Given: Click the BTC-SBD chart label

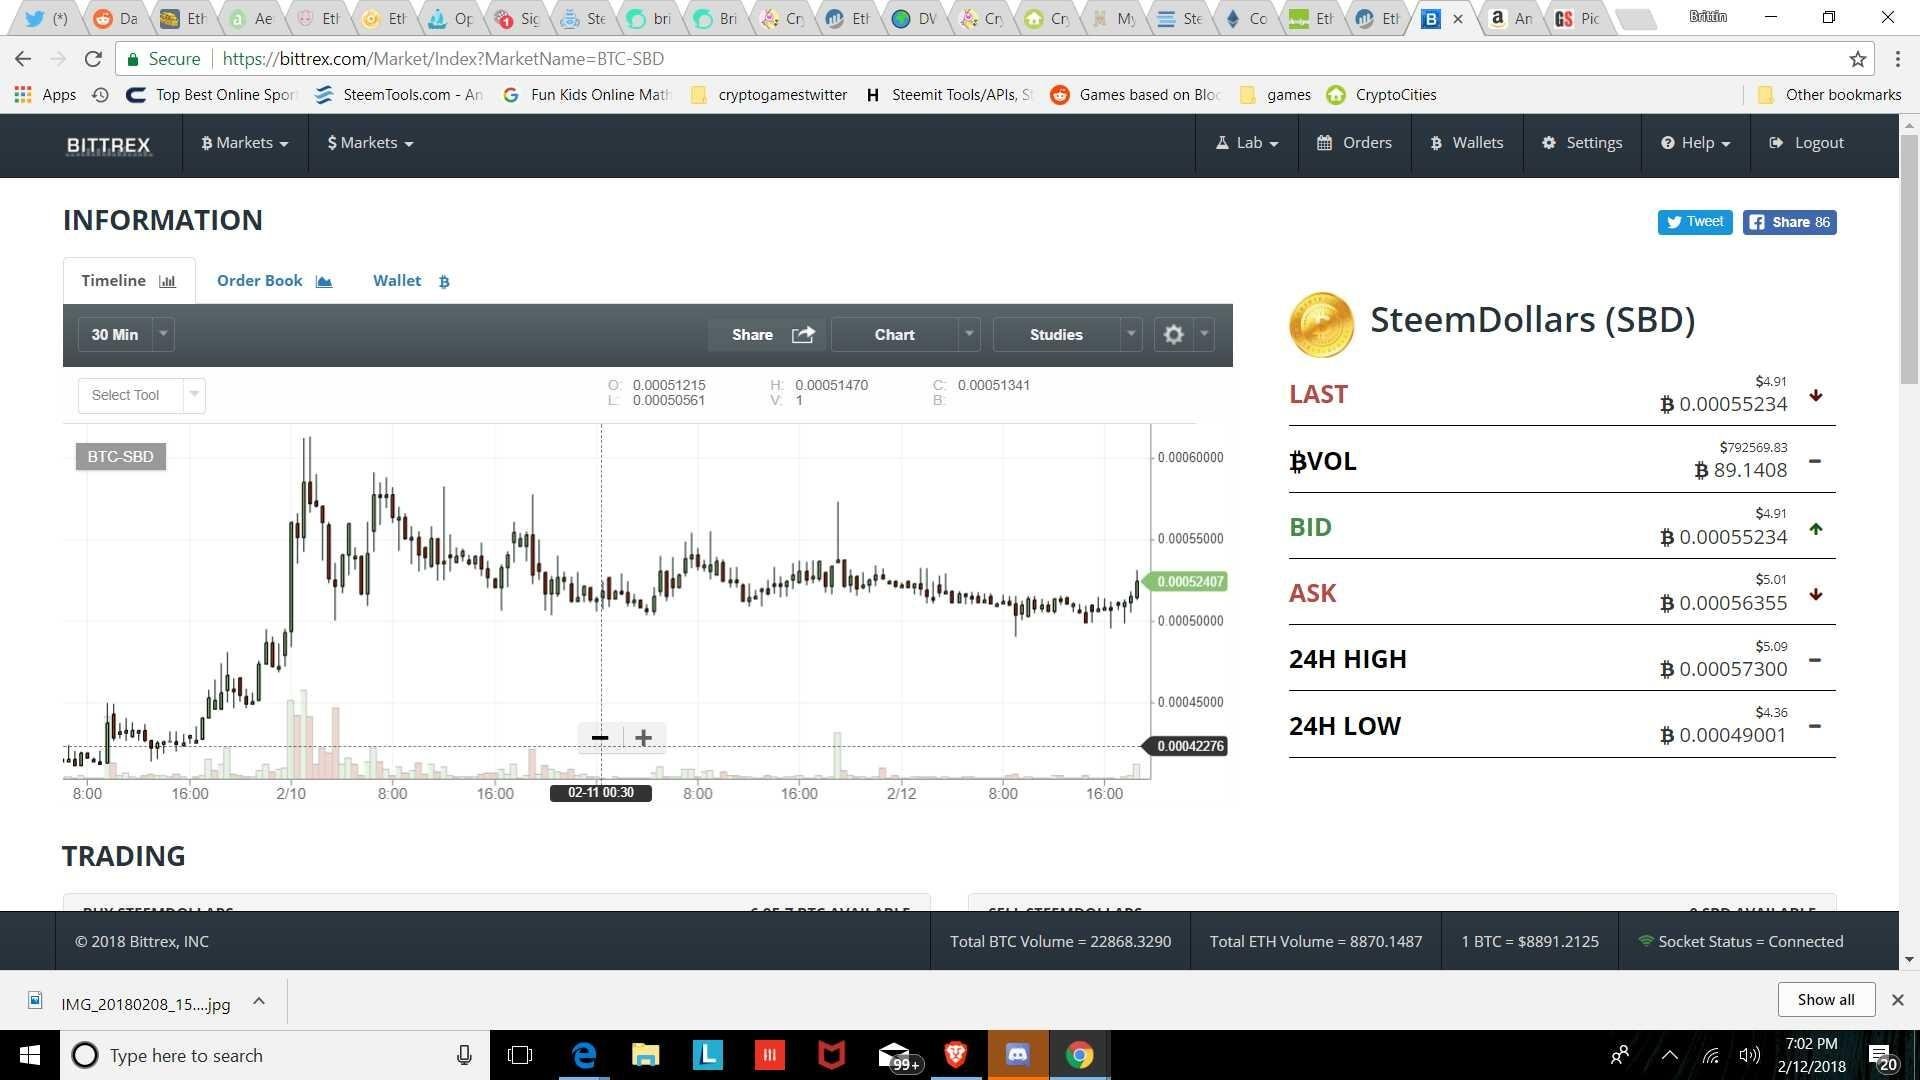Looking at the screenshot, I should point(120,457).
